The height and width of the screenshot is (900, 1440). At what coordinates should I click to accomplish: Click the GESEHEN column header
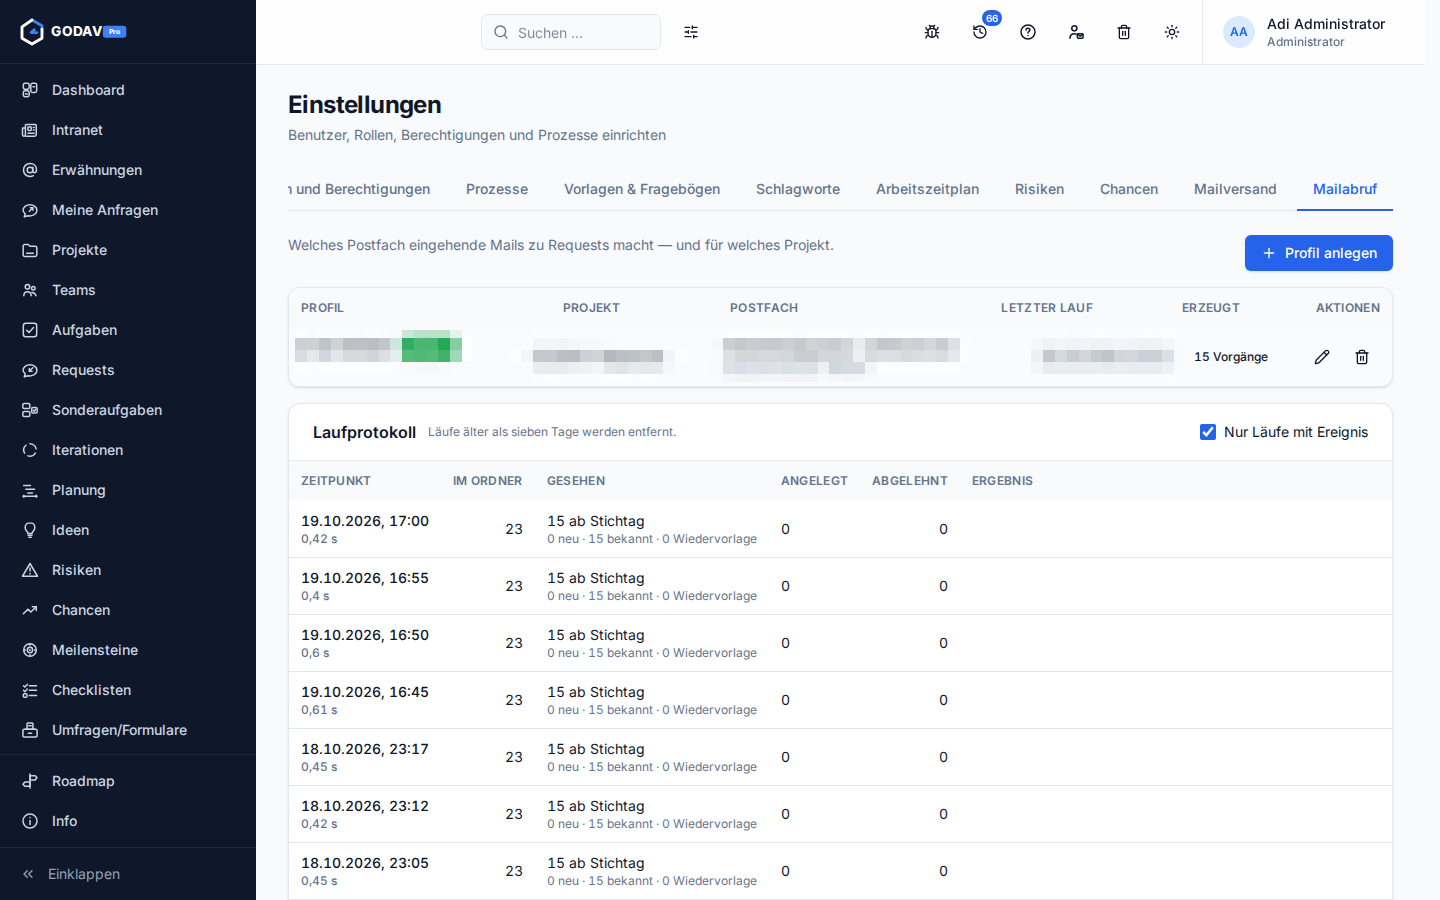576,481
